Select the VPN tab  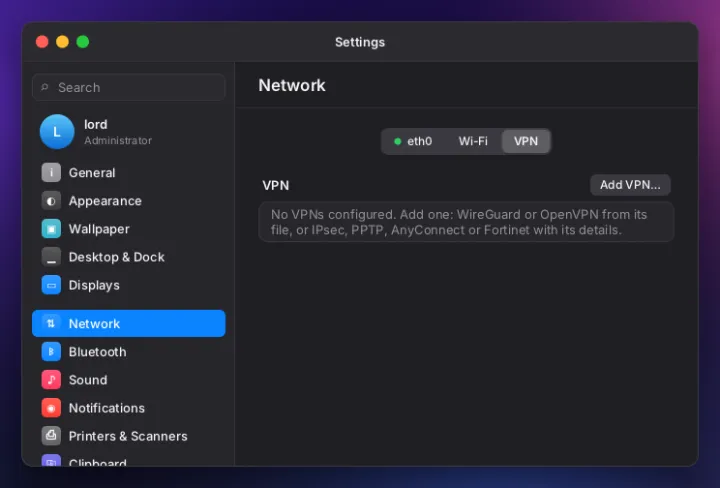pos(526,141)
